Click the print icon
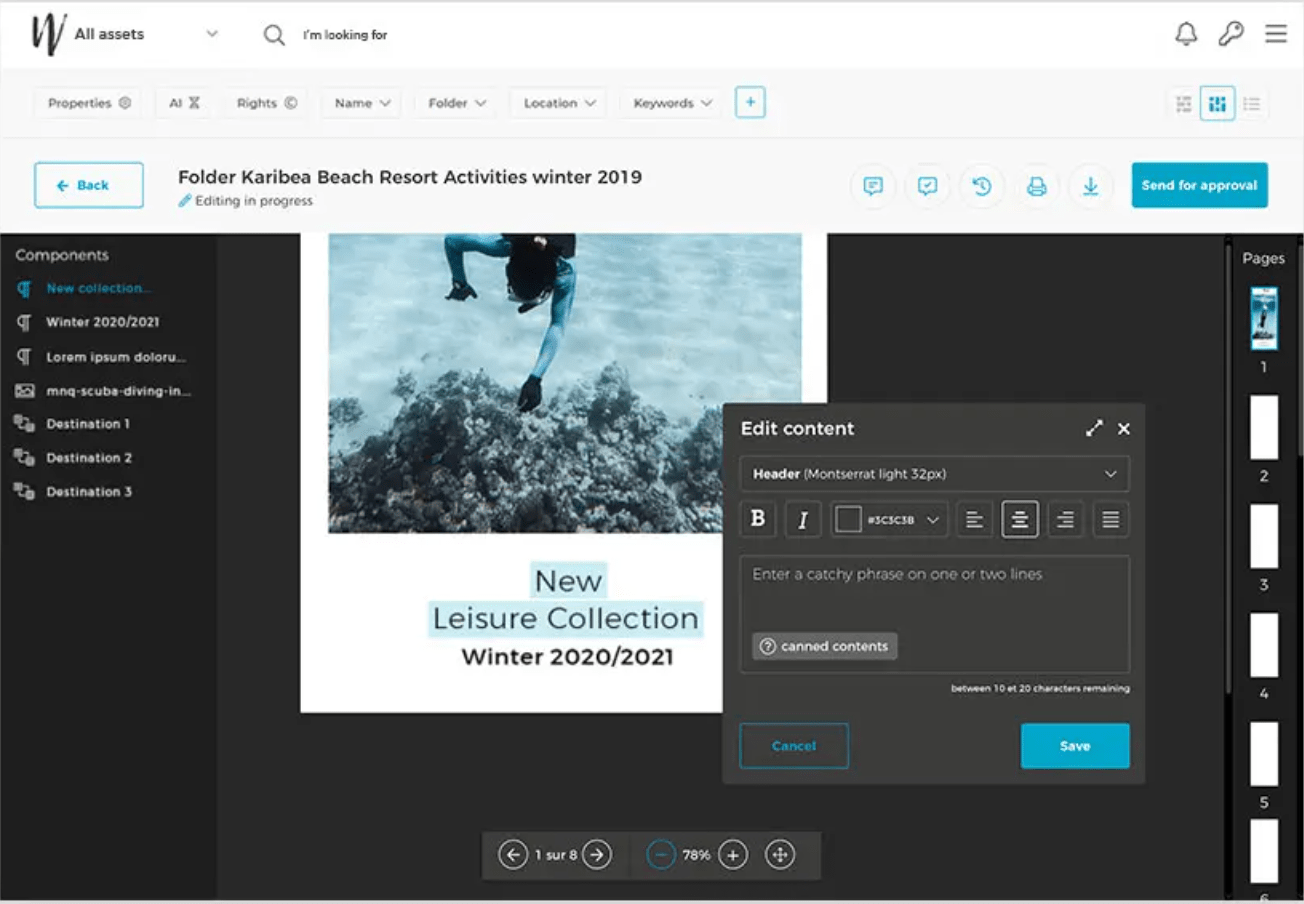Screen dimensions: 1304x904 1037,186
